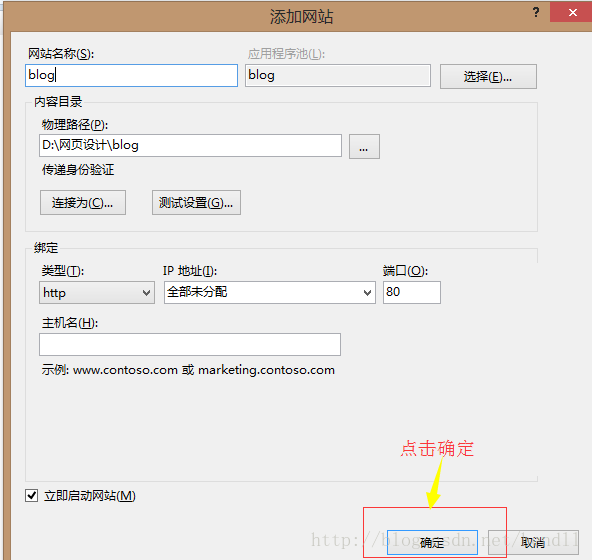Screen dimensions: 592x560
Task: Click the 示例: www.contoso.com hint text
Action: click(188, 370)
